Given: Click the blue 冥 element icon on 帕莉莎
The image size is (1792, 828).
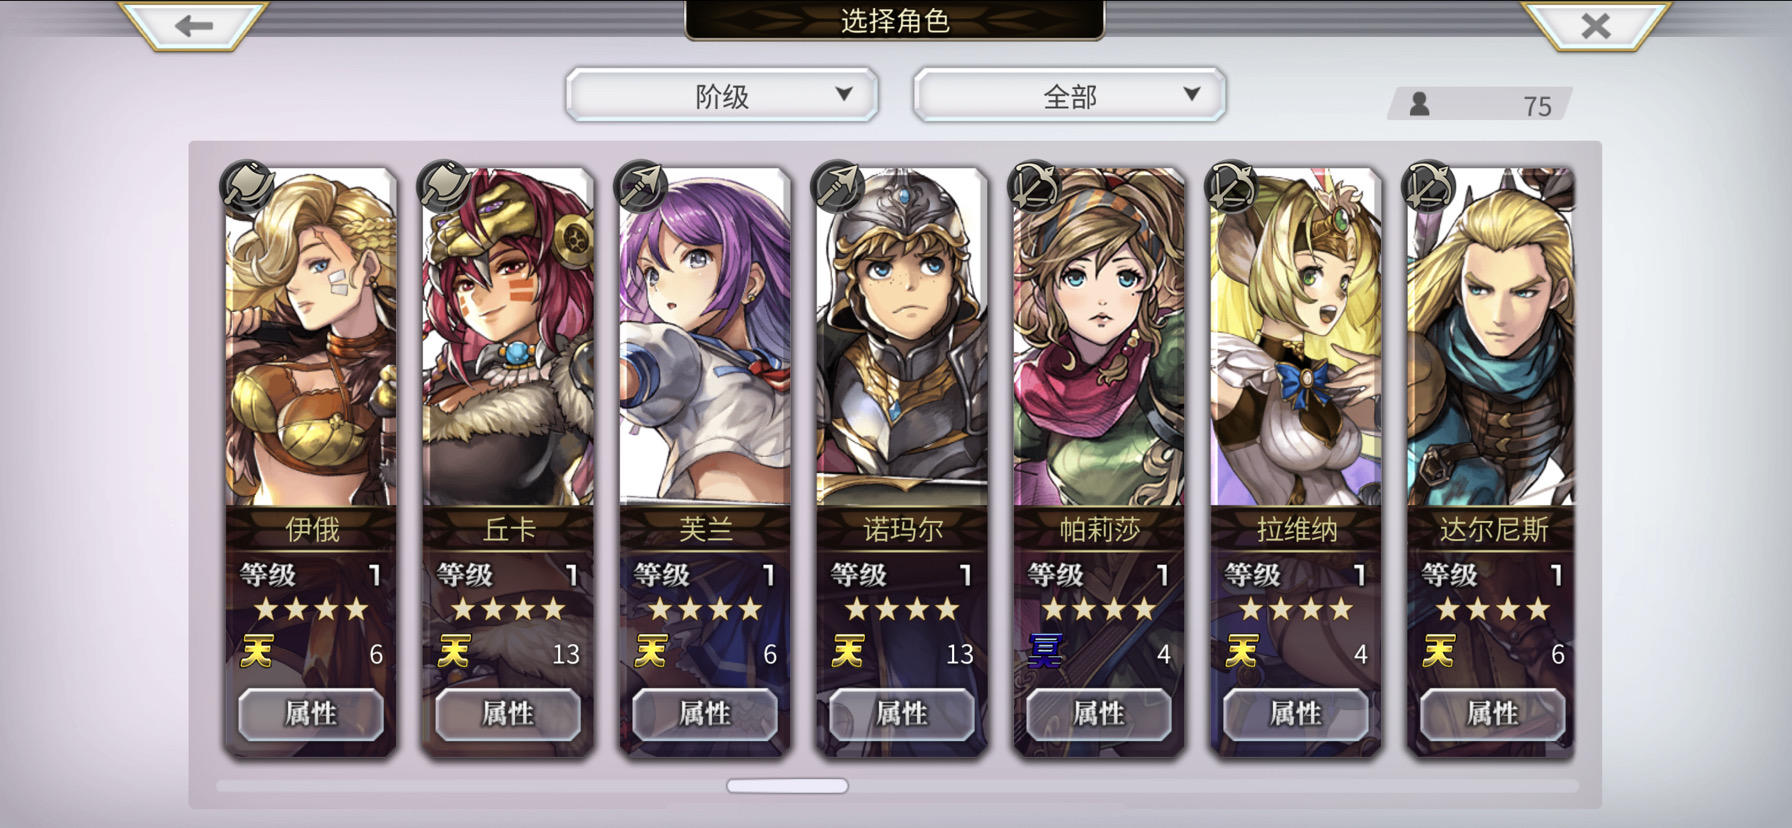Looking at the screenshot, I should pyautogui.click(x=1046, y=652).
